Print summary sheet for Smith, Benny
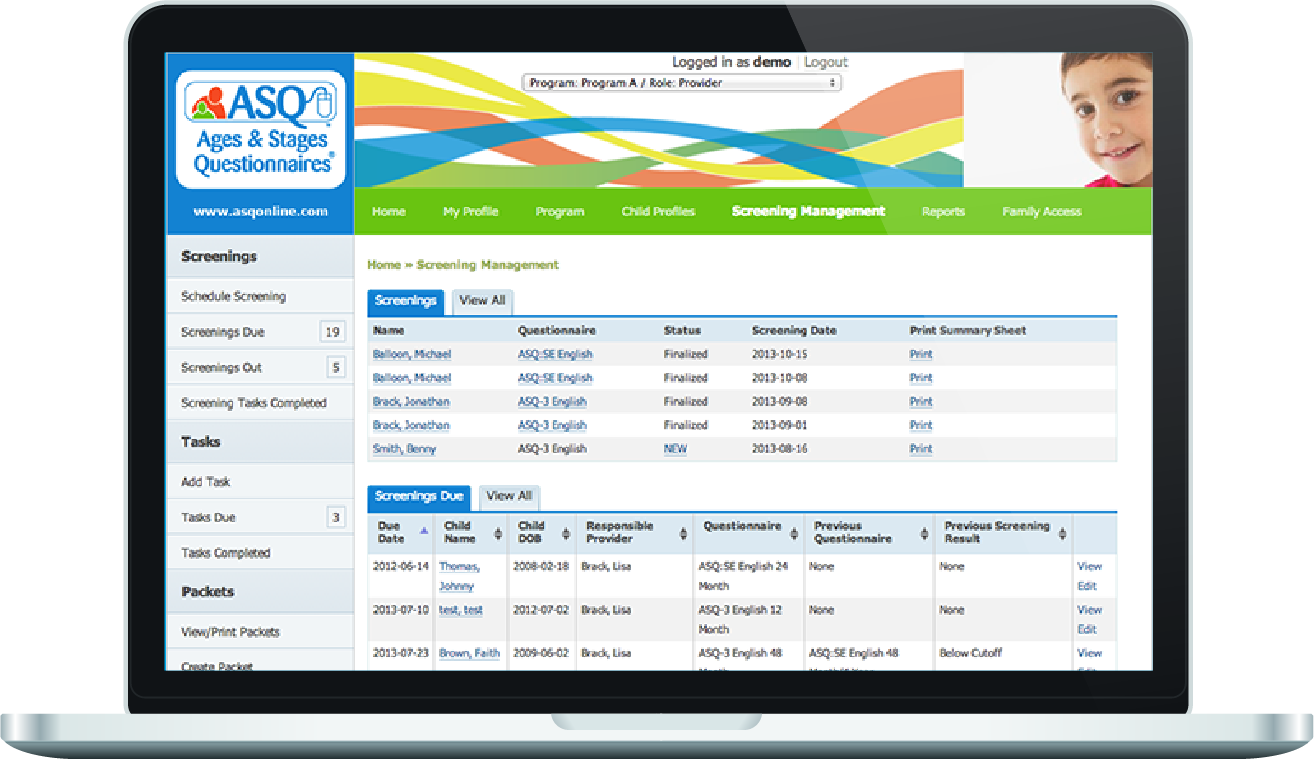 [x=919, y=449]
